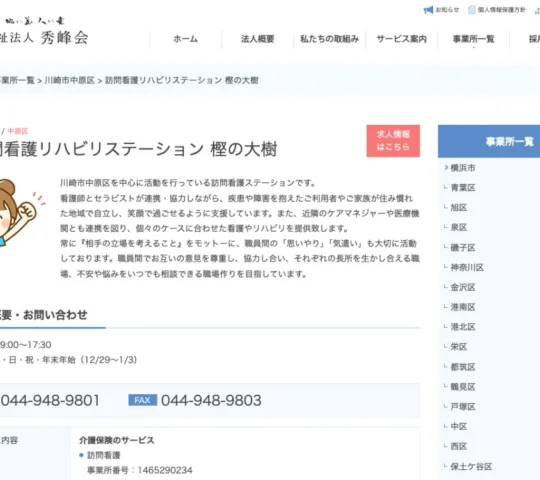Viewport: 540px width, 480px height.
Task: Select 栄区 in the sidebar list
Action: [459, 346]
